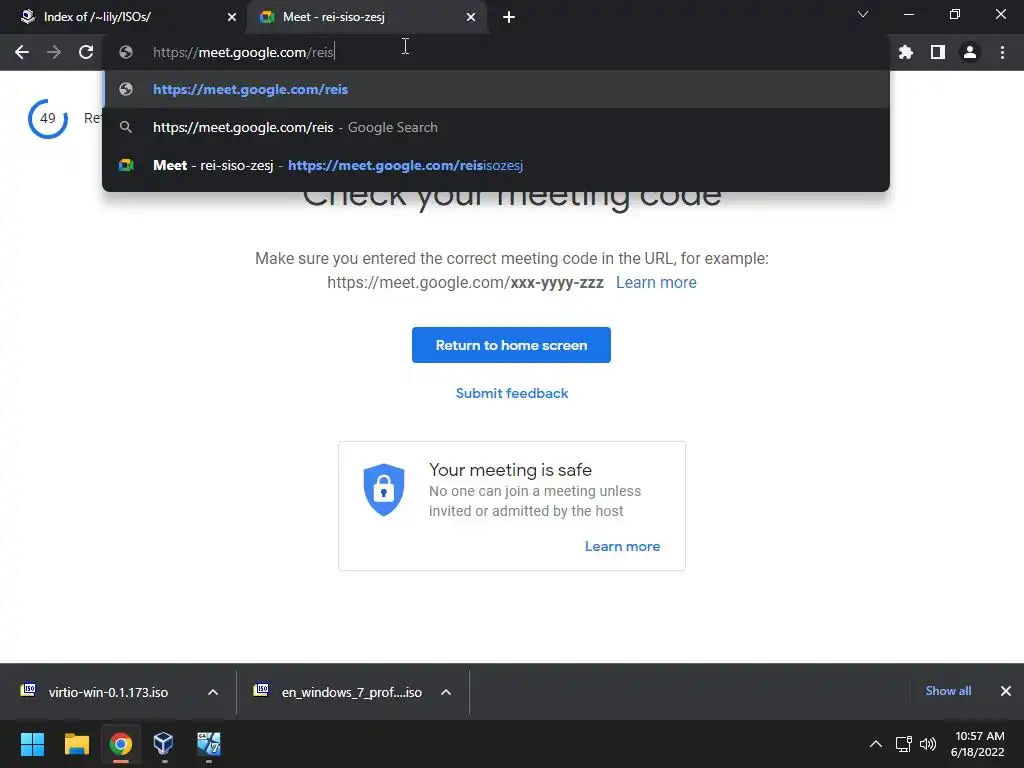
Task: Click the "Your meeting is safe" heading
Action: click(510, 470)
